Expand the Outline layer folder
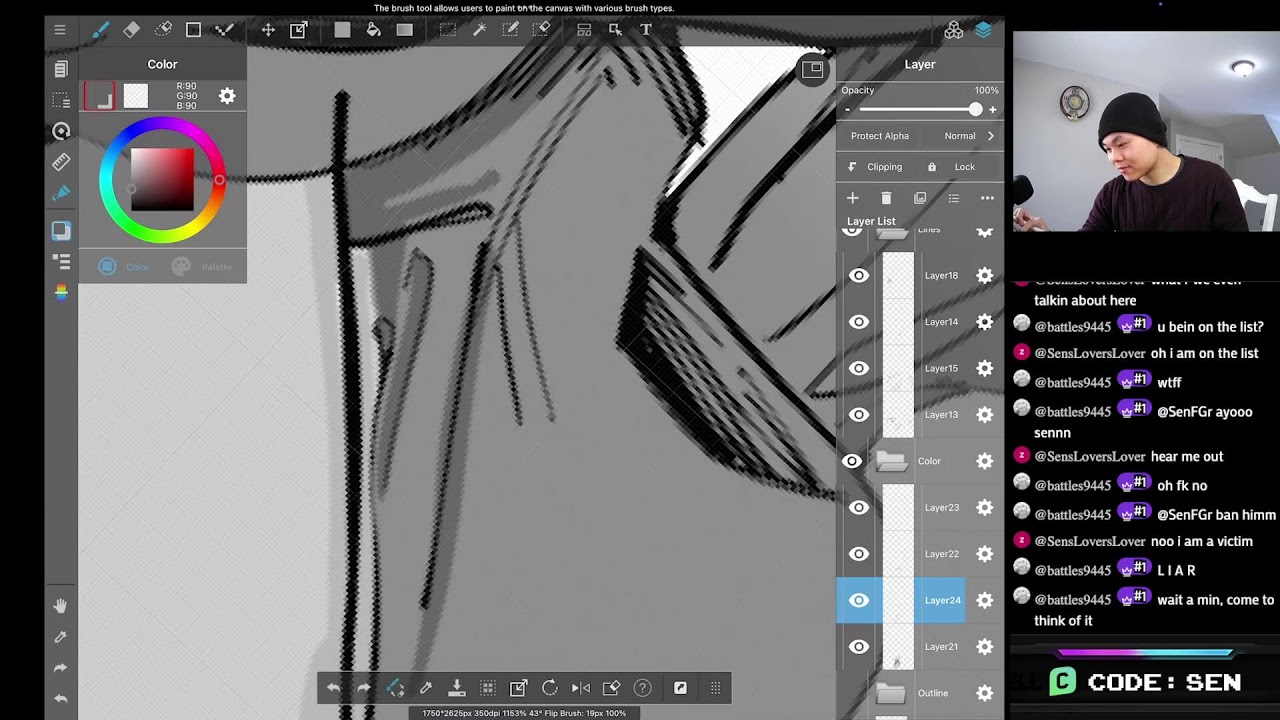The image size is (1280, 720). click(891, 693)
